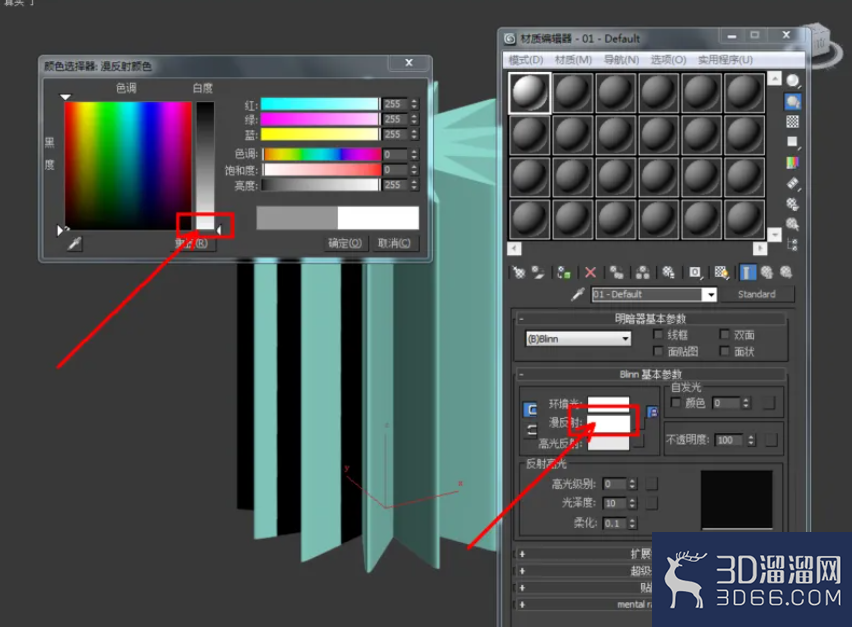This screenshot has width=852, height=627.
Task: Click 高光反射 color swatch
Action: point(609,443)
